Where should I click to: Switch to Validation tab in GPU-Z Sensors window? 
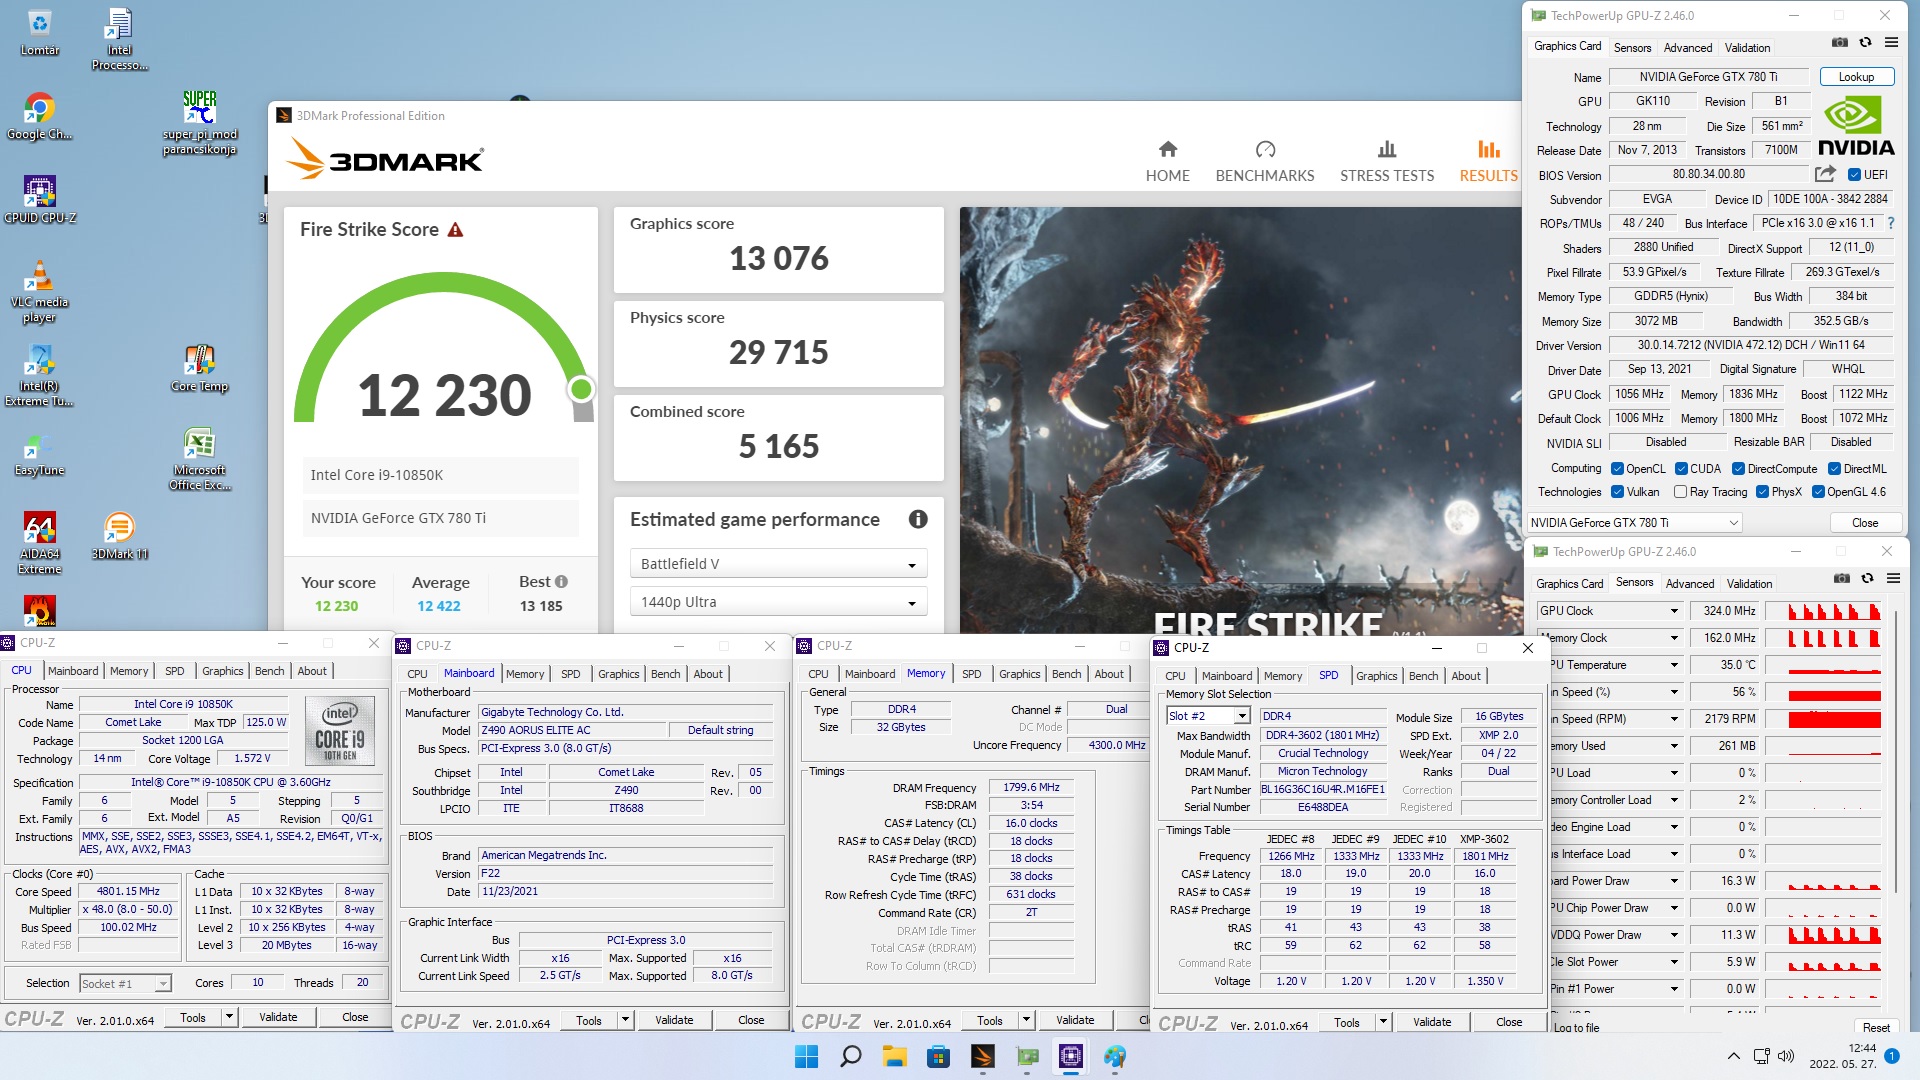click(x=1749, y=583)
